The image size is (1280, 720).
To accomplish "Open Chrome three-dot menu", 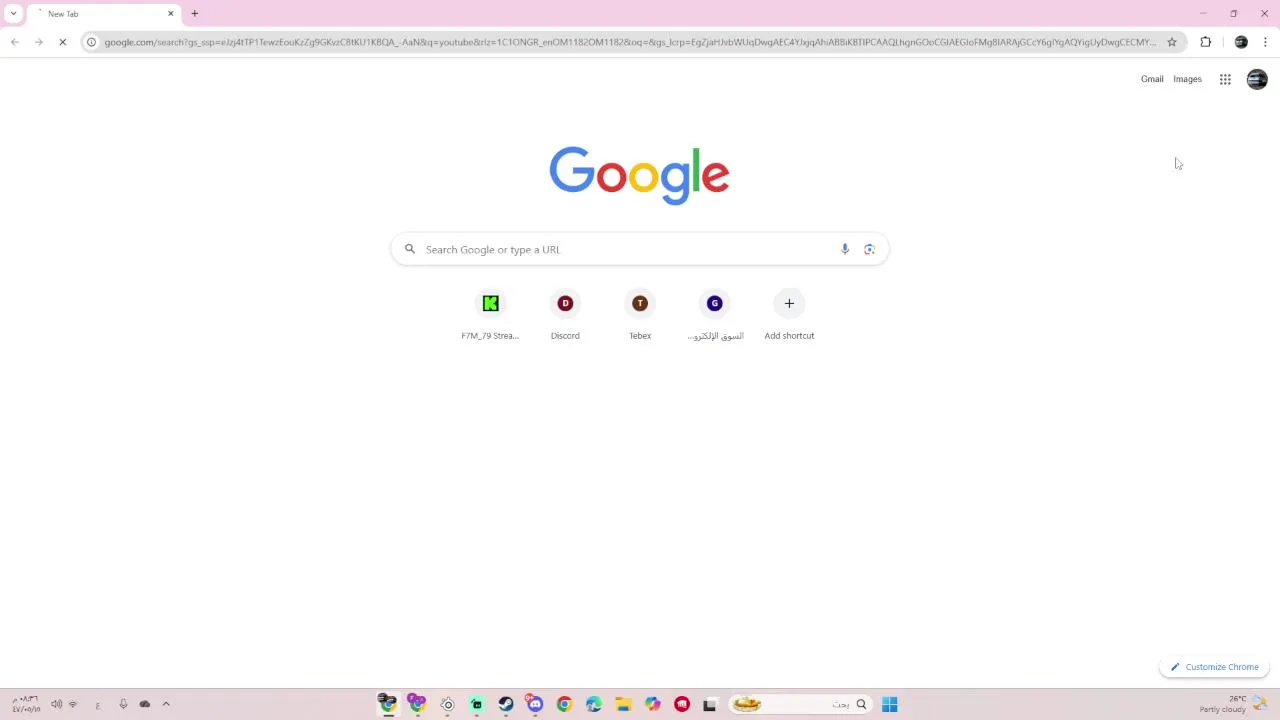I will [1265, 42].
